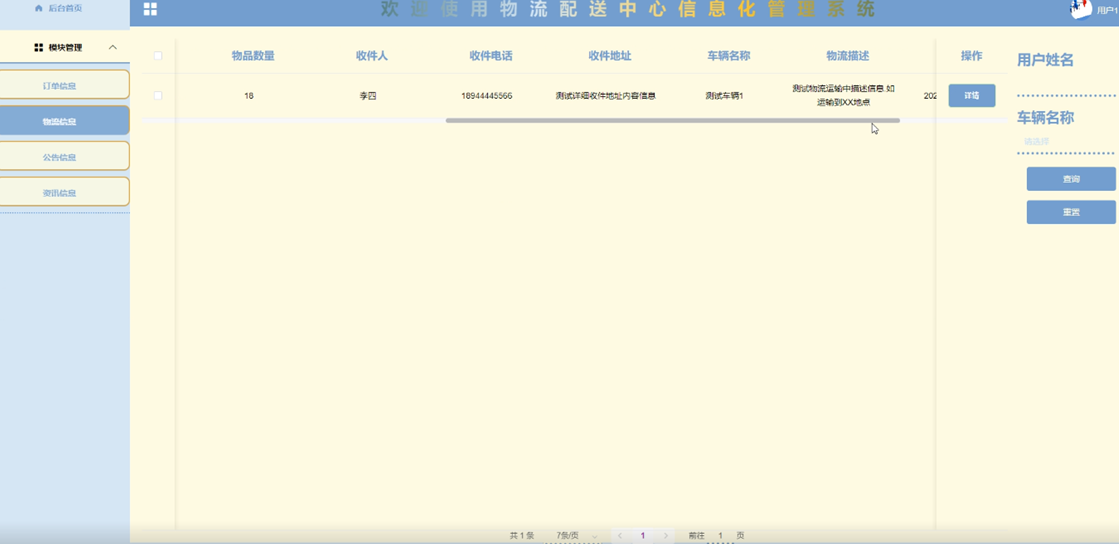Click the phone cell 18944445566
This screenshot has width=1119, height=544.
tap(487, 96)
